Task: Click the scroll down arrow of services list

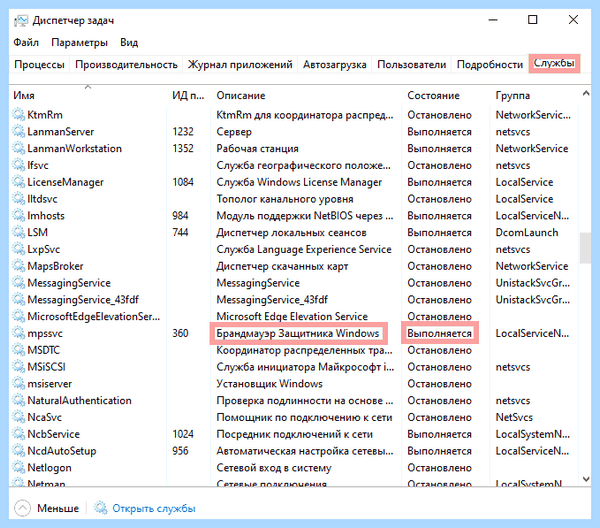Action: coord(585,479)
